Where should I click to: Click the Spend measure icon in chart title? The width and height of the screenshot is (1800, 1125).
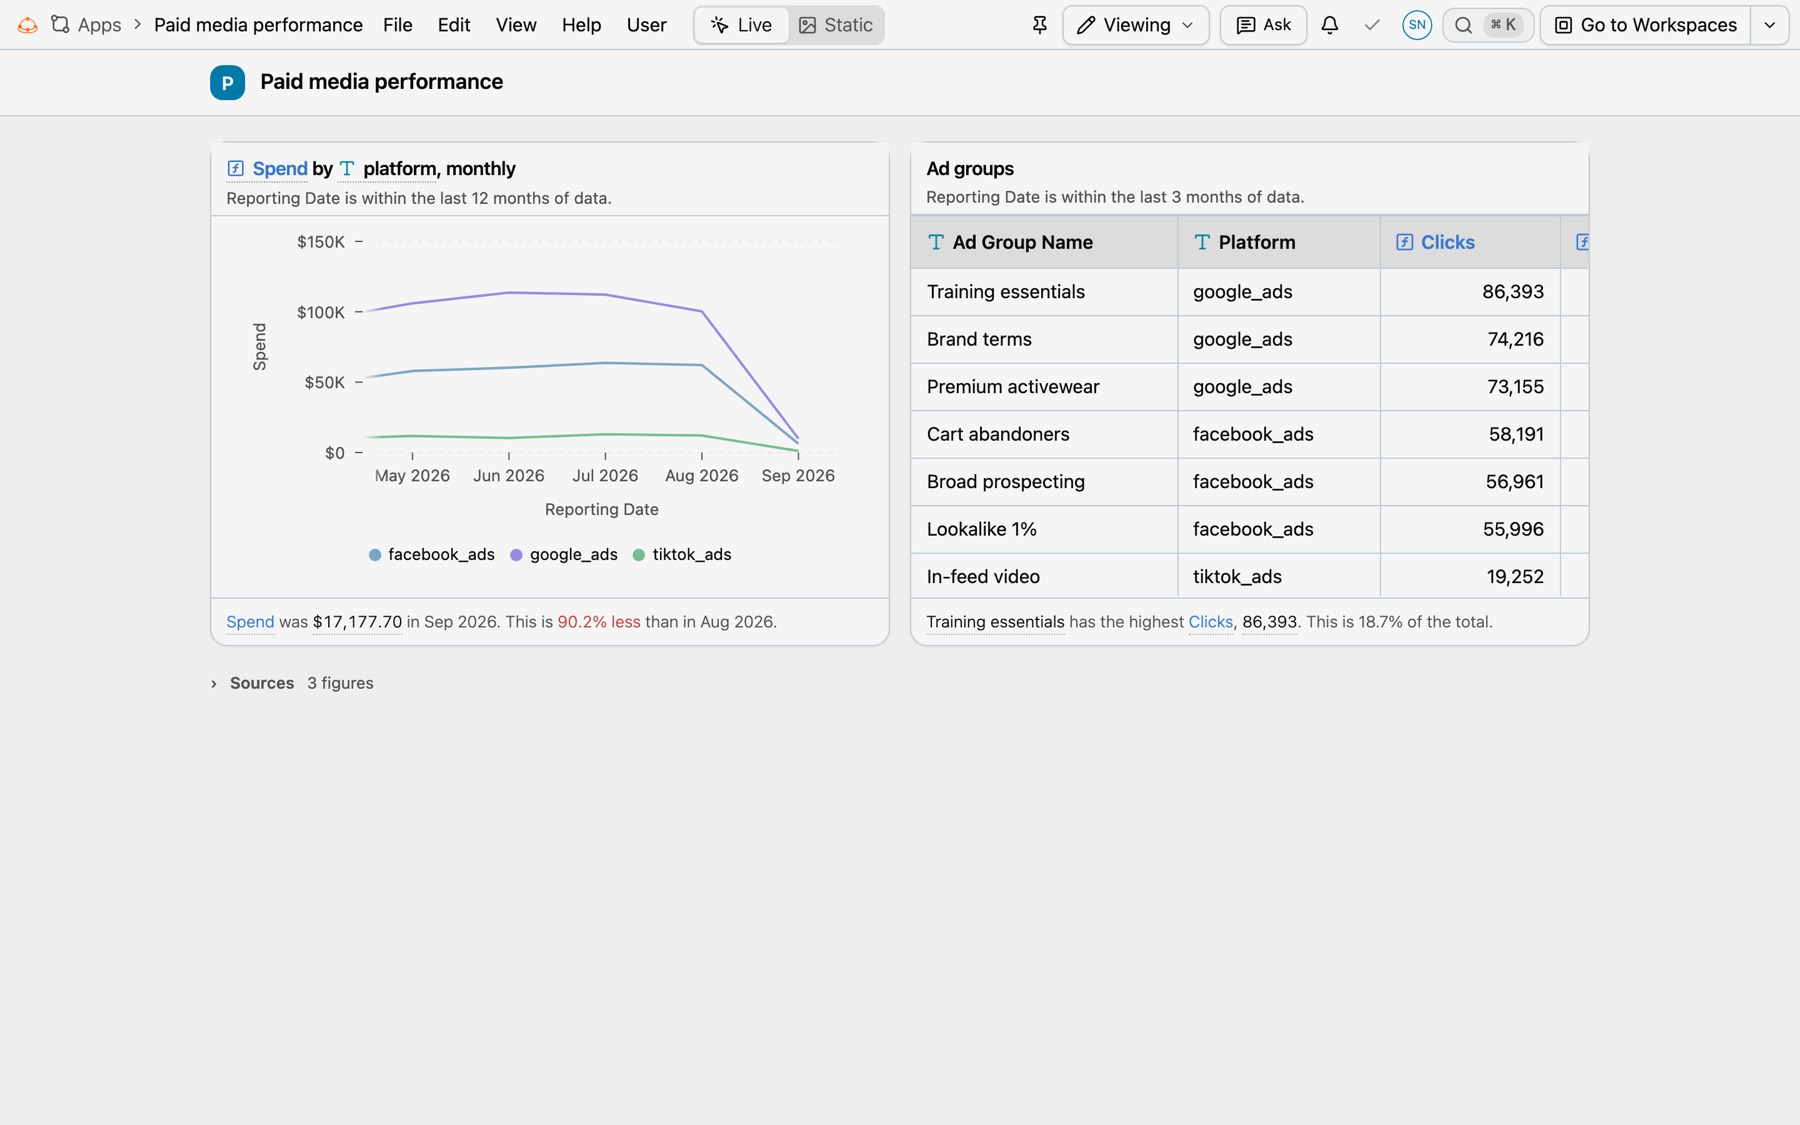tap(235, 168)
